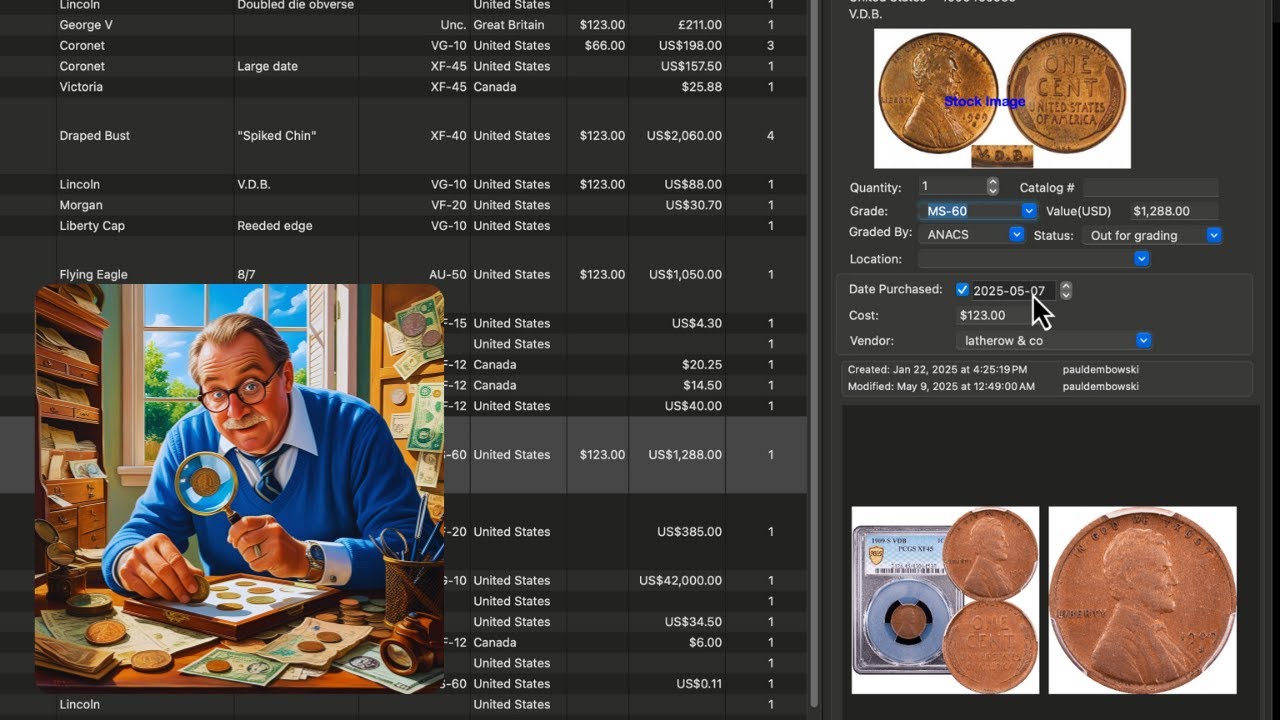1280x720 pixels.
Task: Click the US$40.00 value cell
Action: click(x=691, y=406)
